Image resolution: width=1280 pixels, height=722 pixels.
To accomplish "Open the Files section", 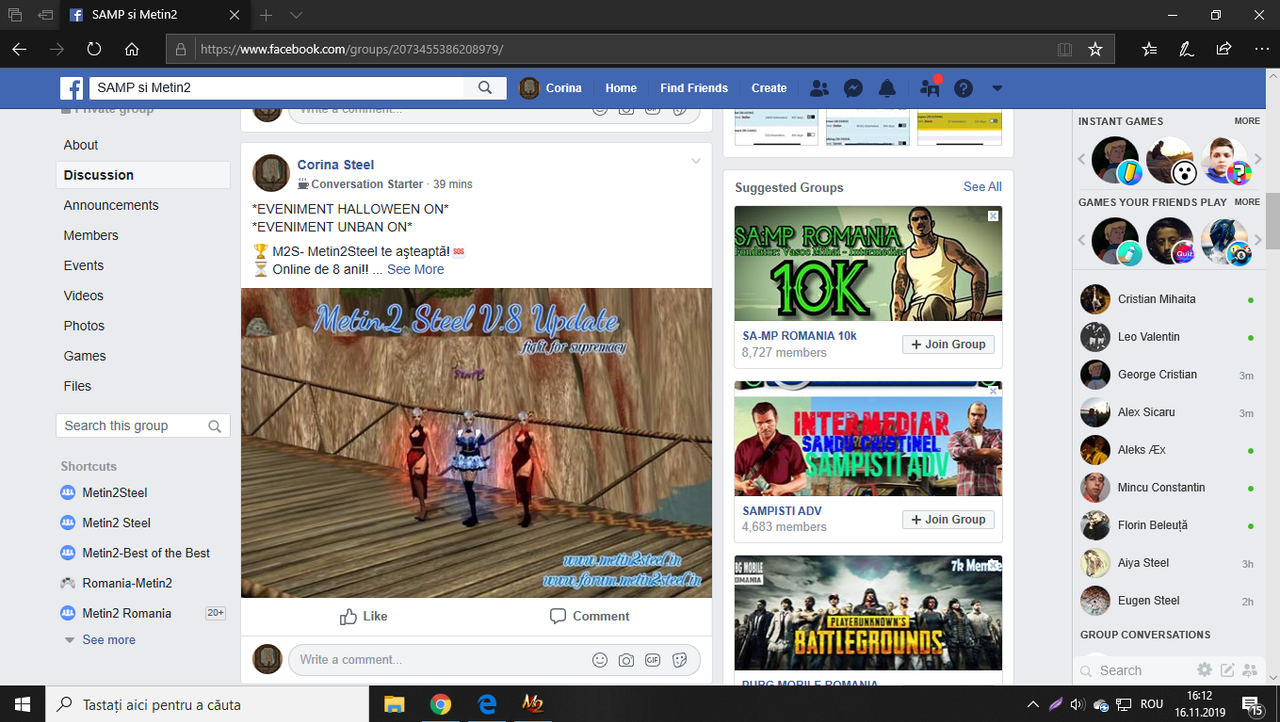I will point(77,386).
